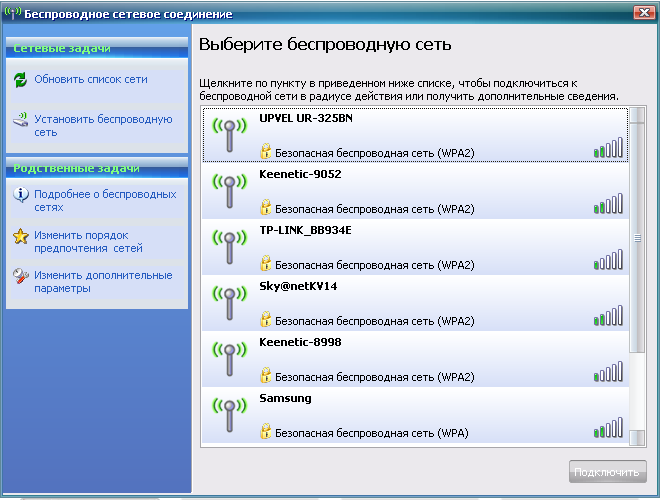This screenshot has width=660, height=500.
Task: Click WPA2 security text under Keenetic-8998
Action: pos(375,377)
